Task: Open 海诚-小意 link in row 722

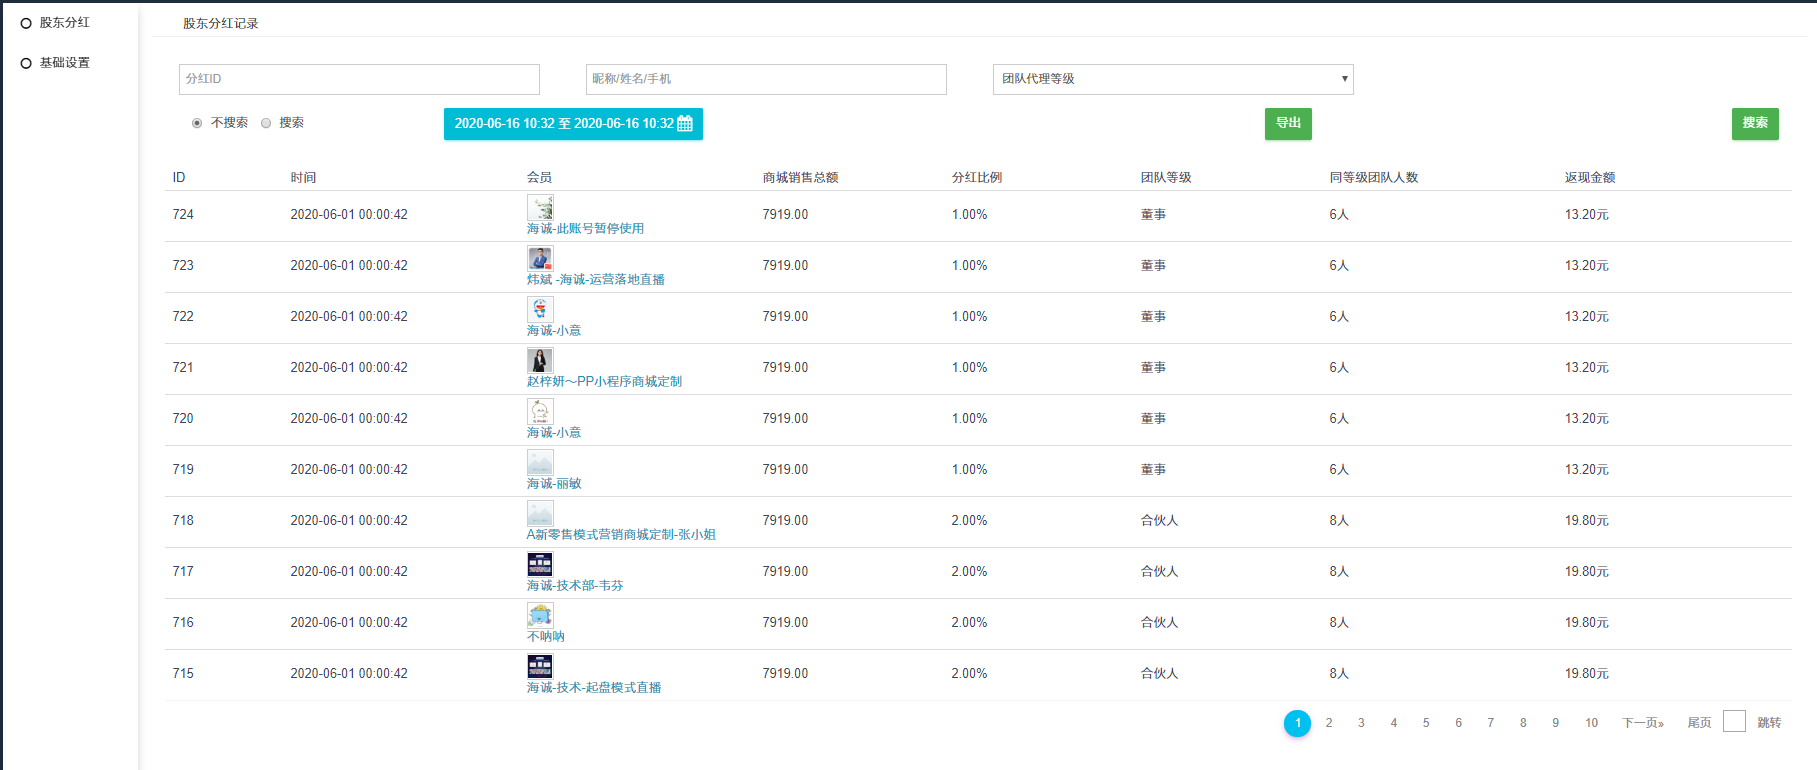Action: pos(554,331)
